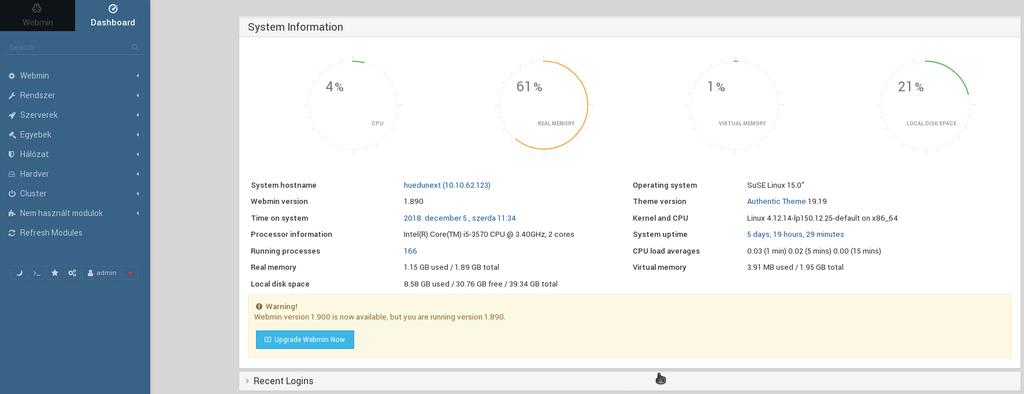Screen dimensions: 1024x394
Task: Toggle night mode moon icon
Action: (19, 273)
